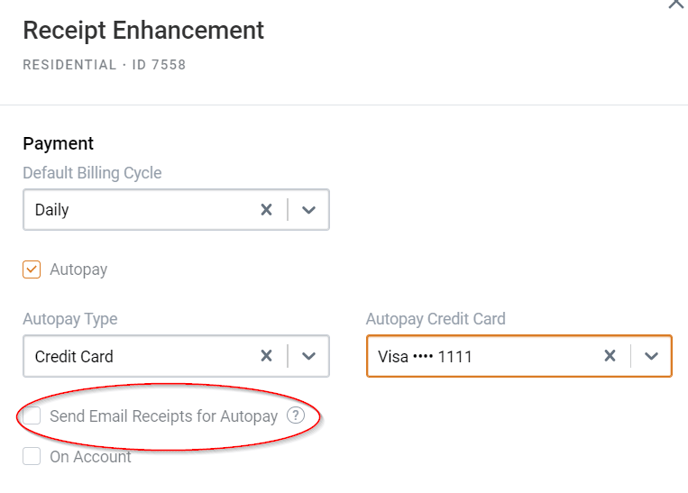Enable Send Email Receipts for Autopay
The image size is (688, 493).
[32, 415]
